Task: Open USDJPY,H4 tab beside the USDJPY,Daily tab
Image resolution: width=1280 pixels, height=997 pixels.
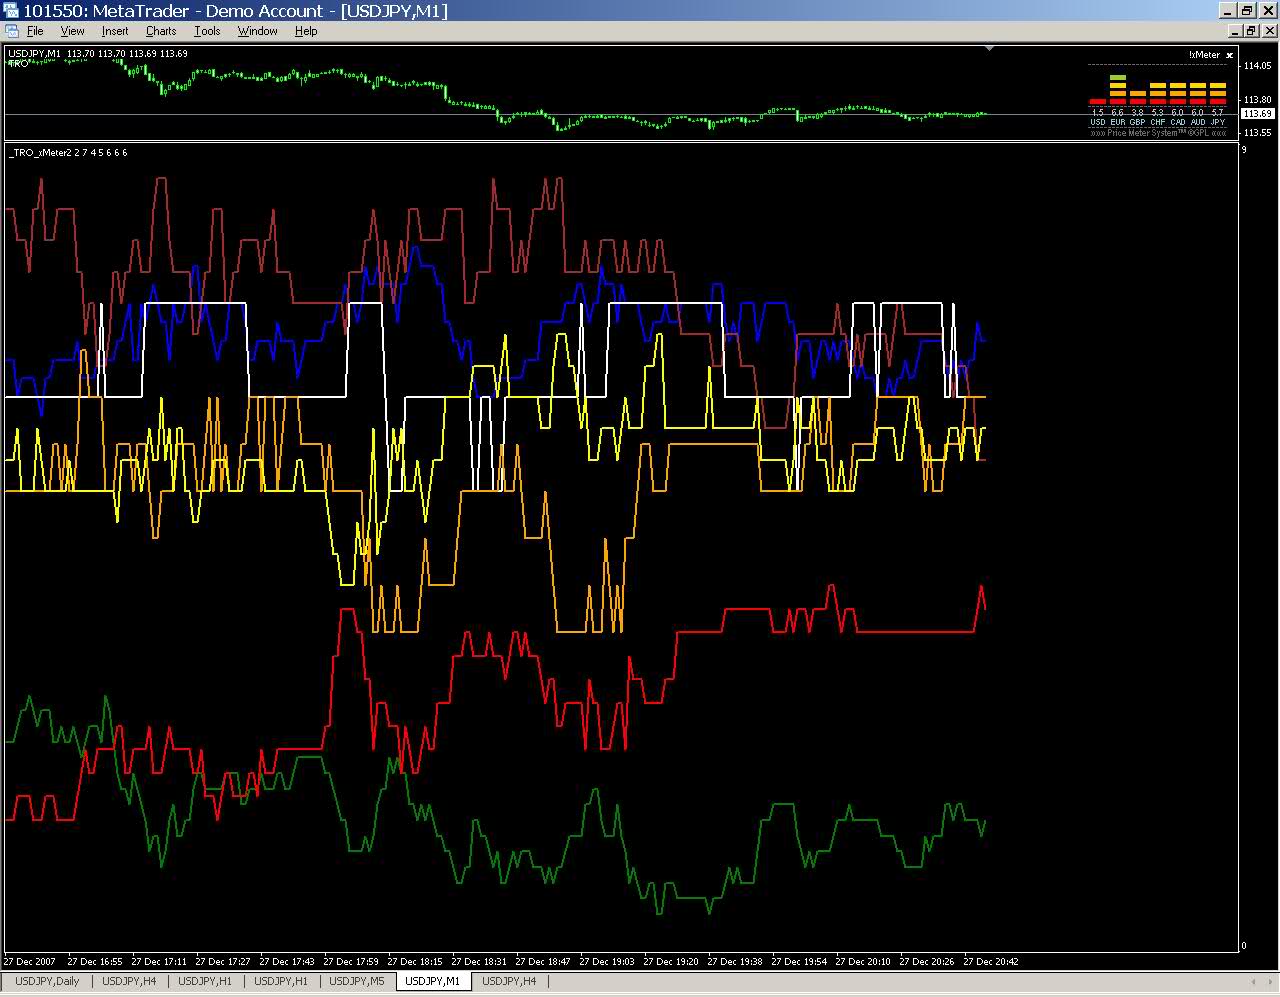Action: (x=129, y=981)
